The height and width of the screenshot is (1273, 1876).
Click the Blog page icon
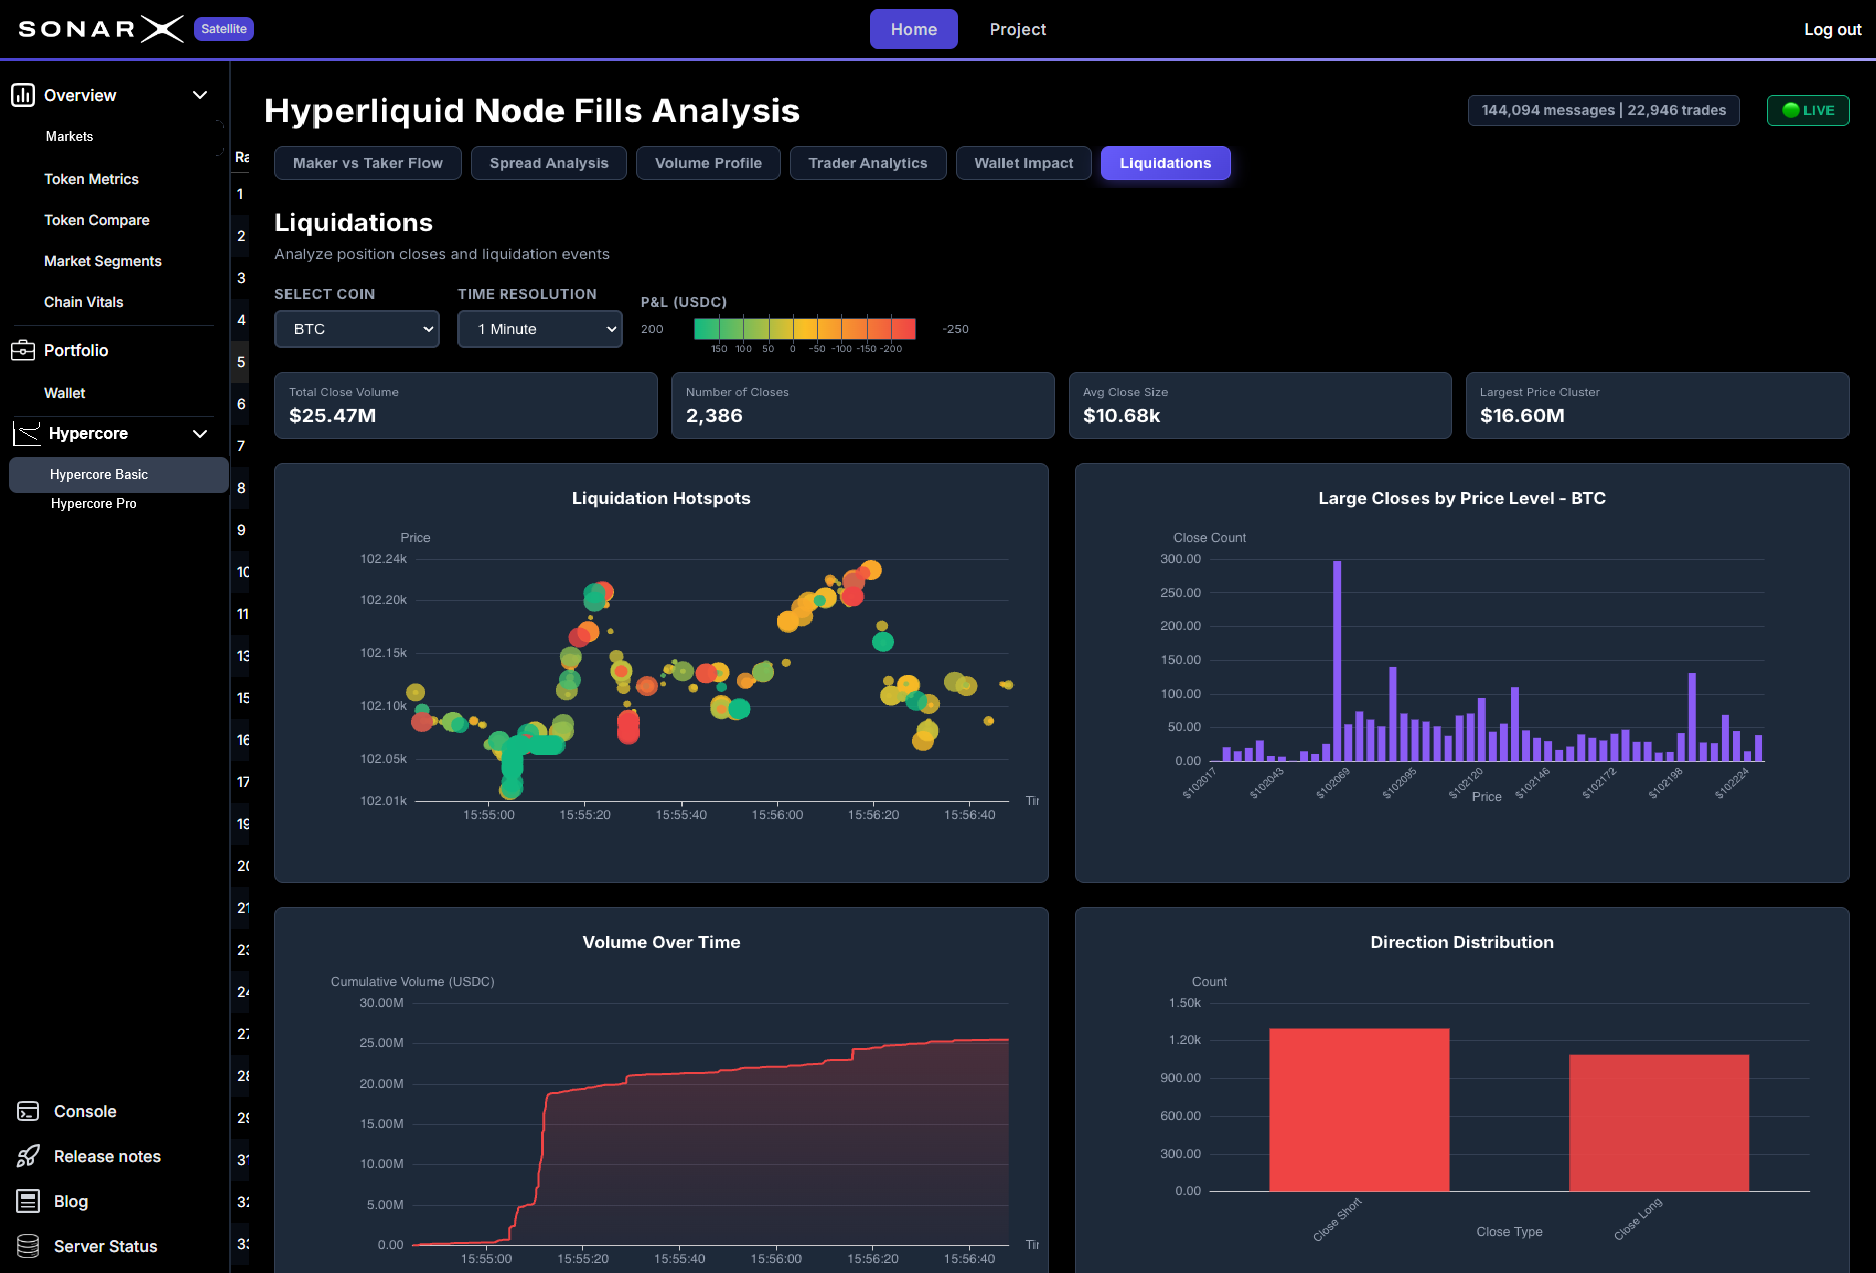pos(28,1201)
